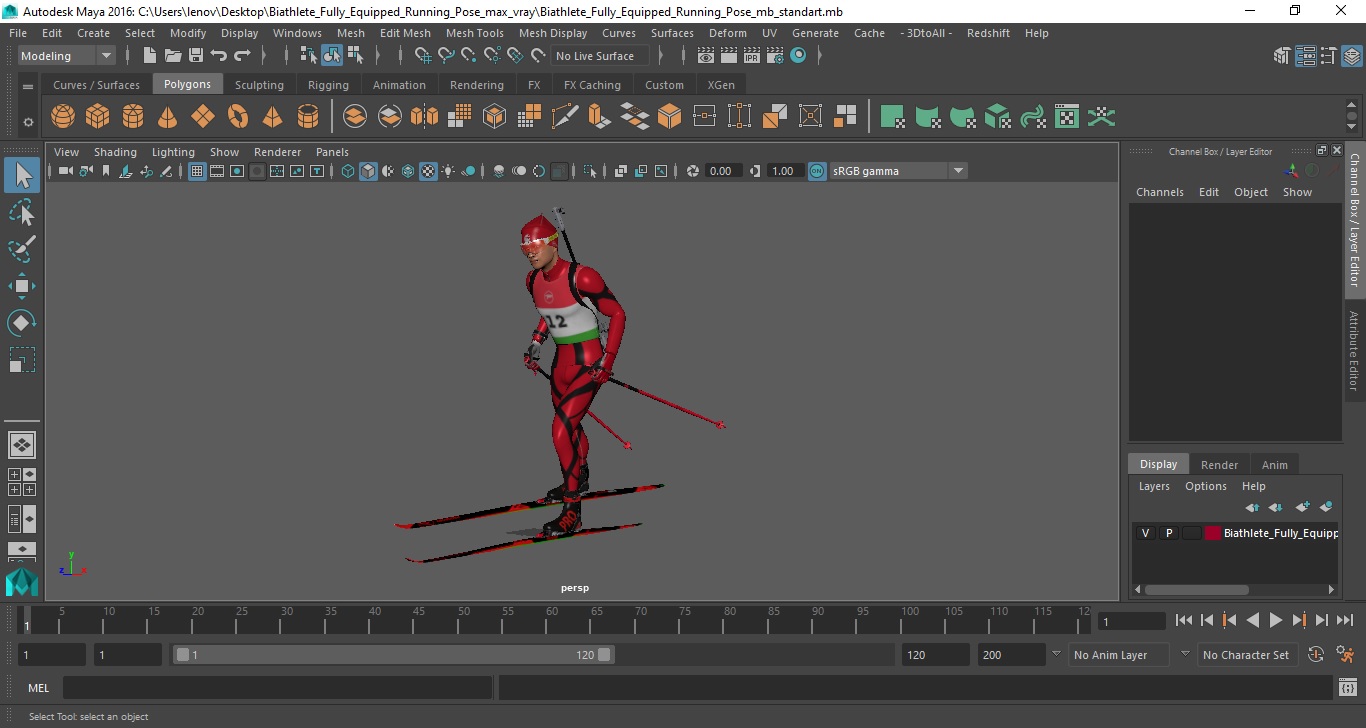Open the UV Texture Editor shelf icon
1366x728 pixels.
(x=1067, y=117)
